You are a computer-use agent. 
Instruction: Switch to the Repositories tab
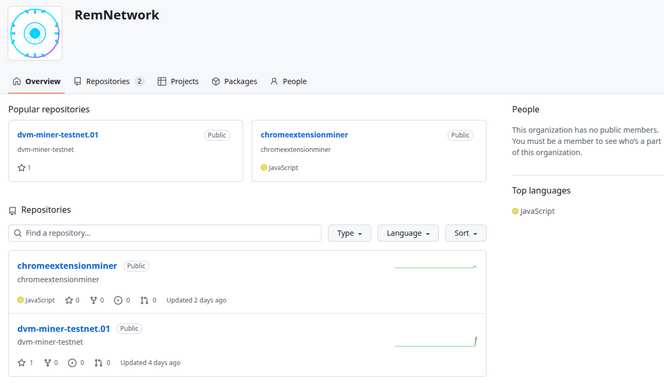[108, 81]
